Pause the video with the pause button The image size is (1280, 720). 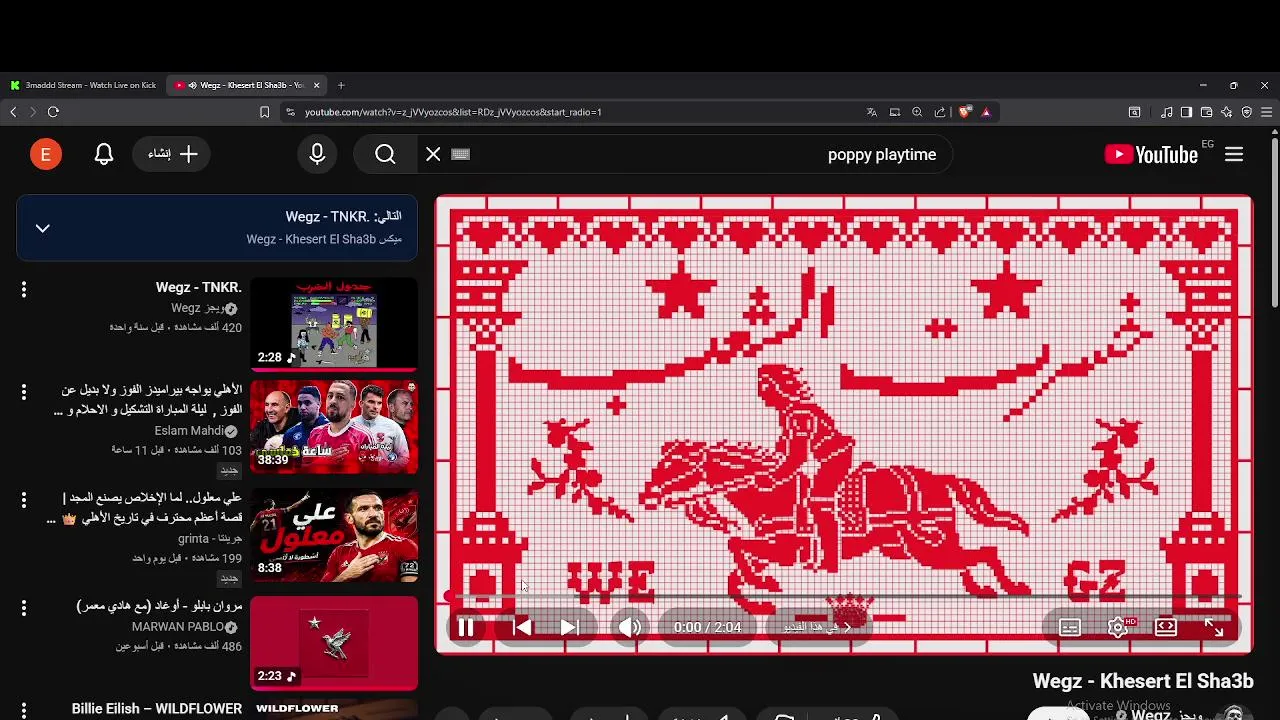[x=465, y=628]
